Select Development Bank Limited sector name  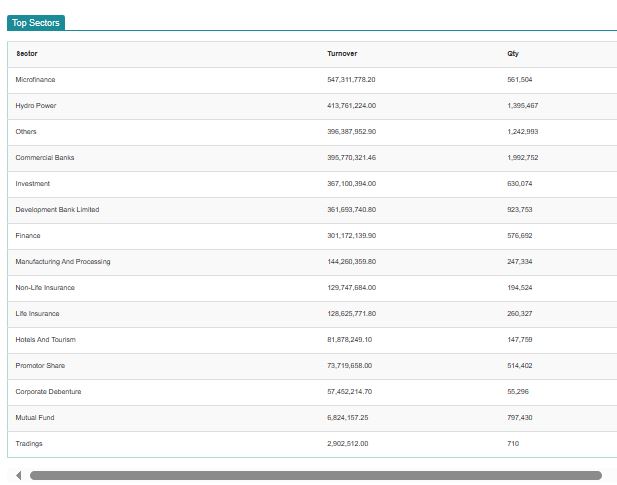57,210
